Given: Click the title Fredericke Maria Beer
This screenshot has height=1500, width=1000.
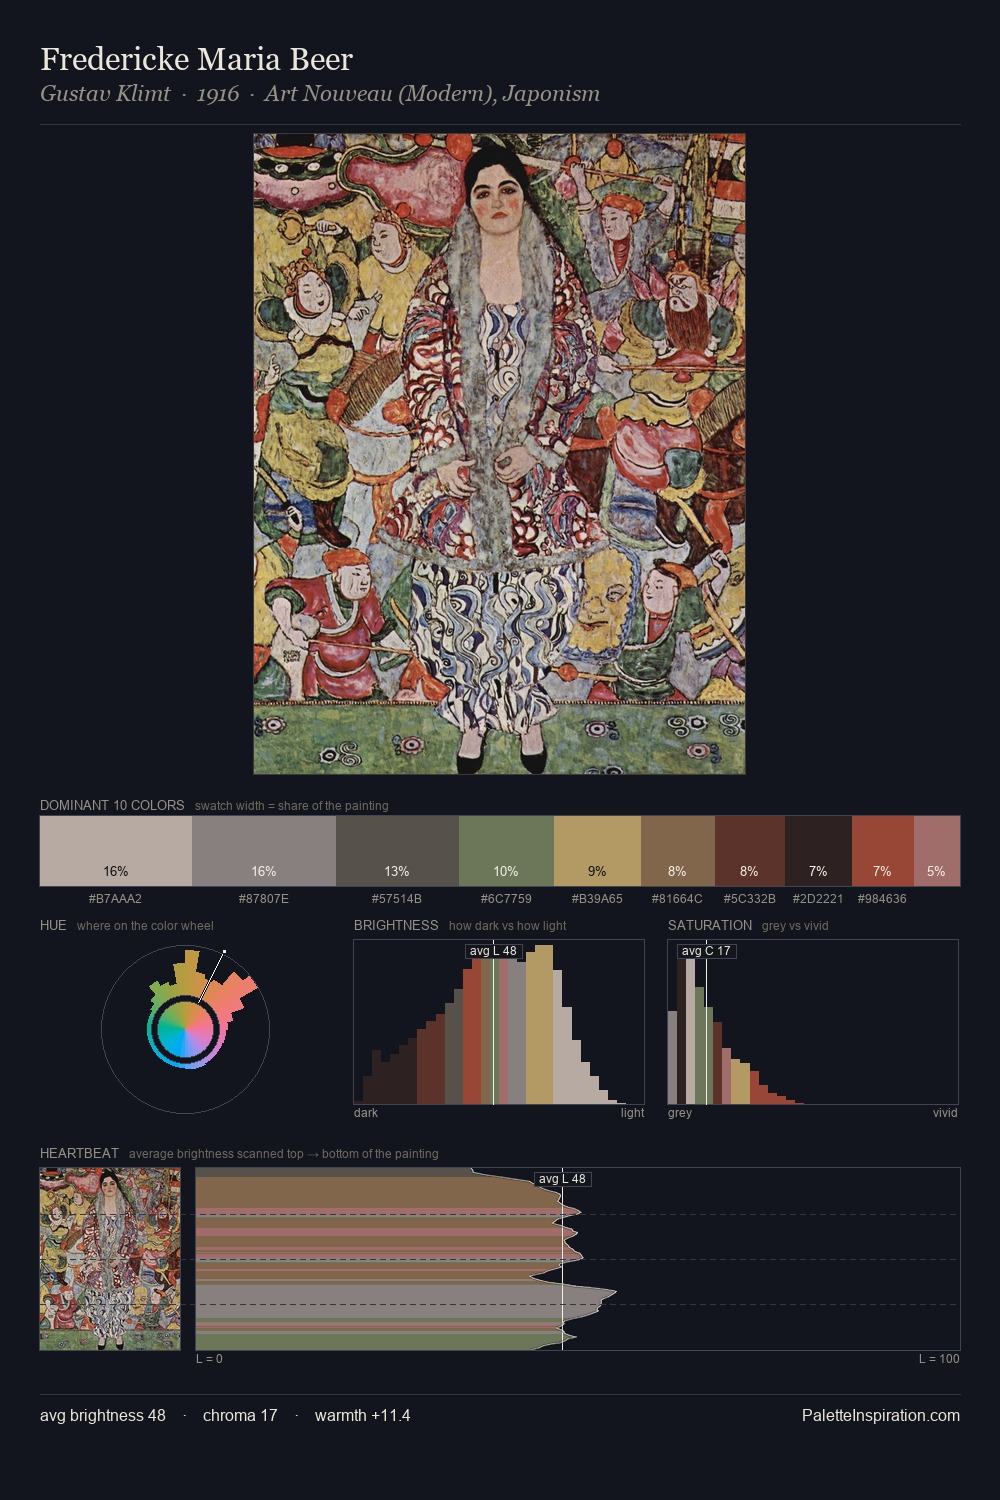Looking at the screenshot, I should point(196,59).
